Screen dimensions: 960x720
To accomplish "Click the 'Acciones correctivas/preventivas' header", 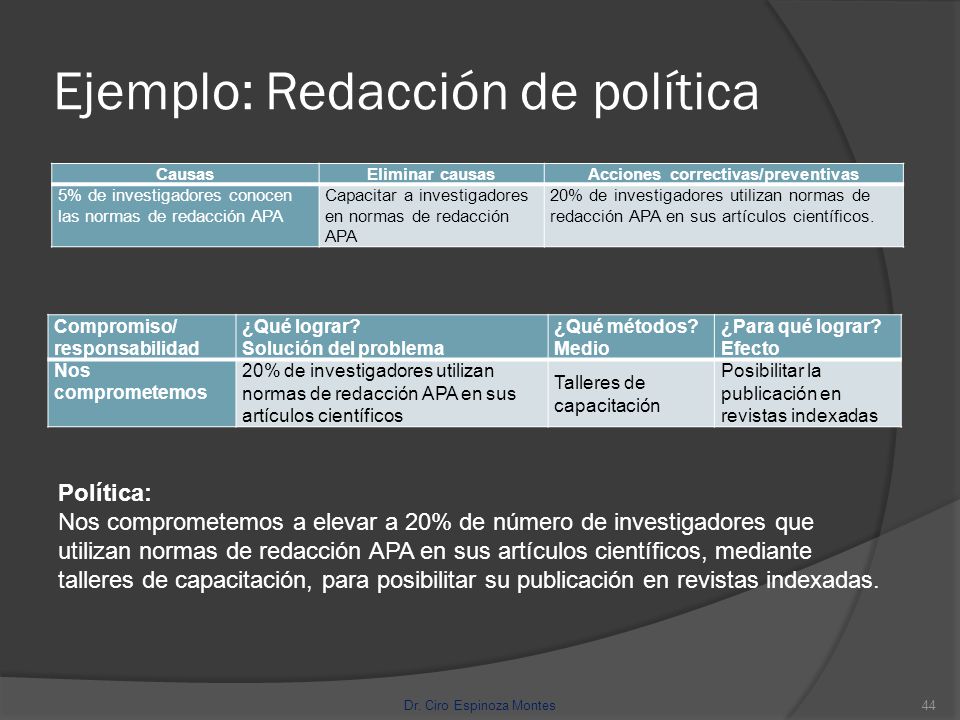I will [724, 174].
